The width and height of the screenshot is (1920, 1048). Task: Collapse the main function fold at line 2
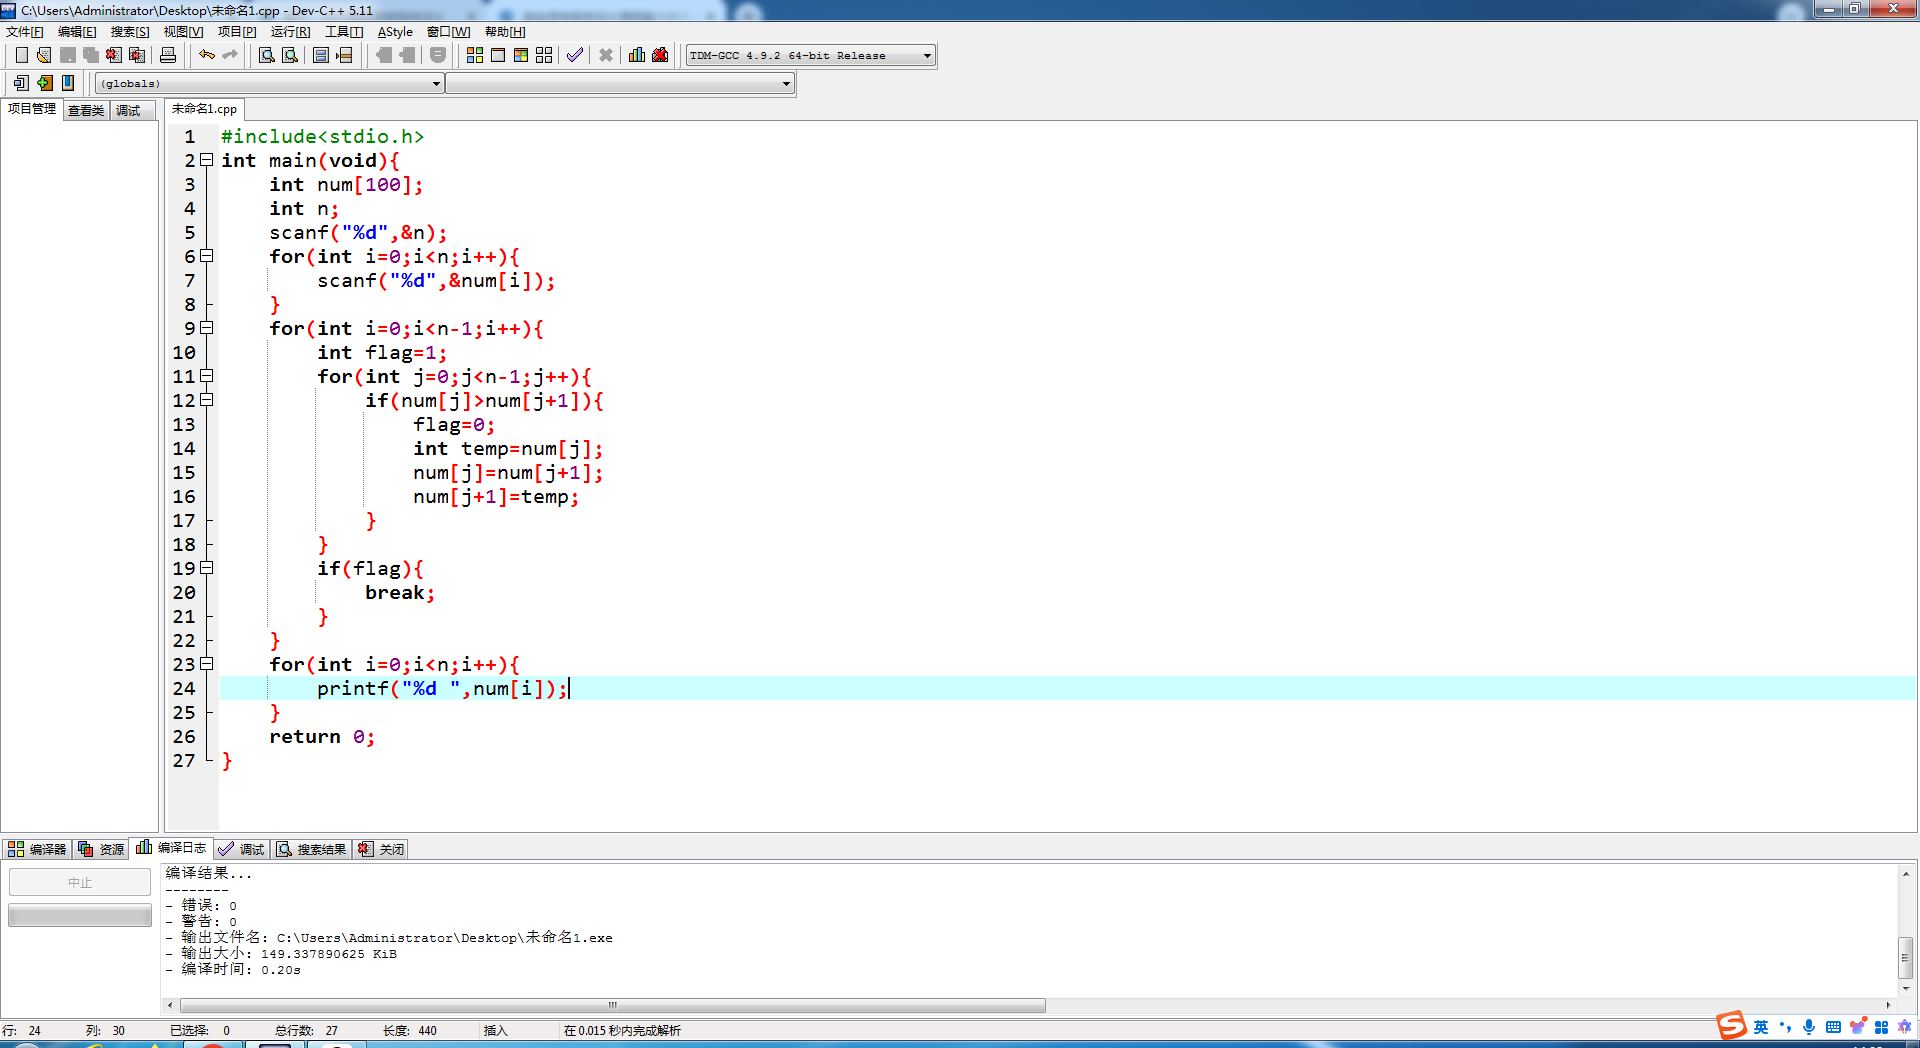[x=207, y=160]
